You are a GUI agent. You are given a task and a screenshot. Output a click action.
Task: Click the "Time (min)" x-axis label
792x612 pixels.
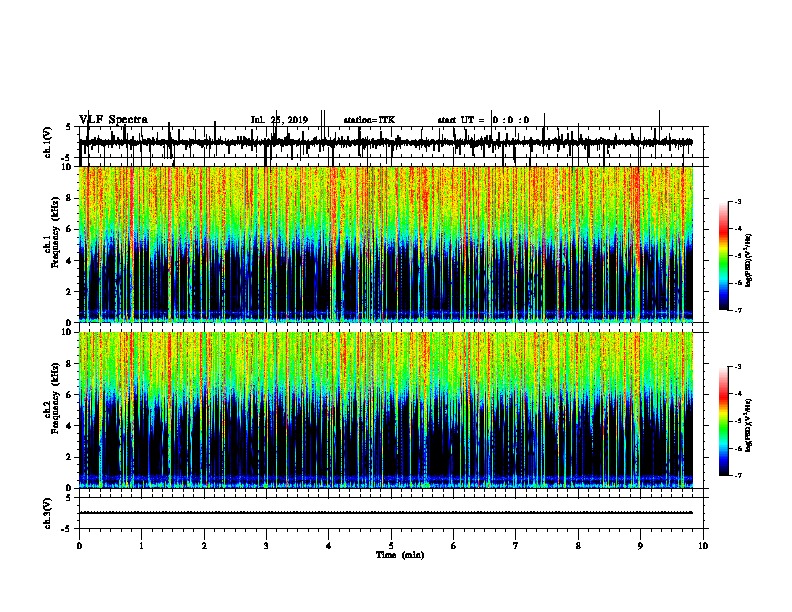(400, 555)
